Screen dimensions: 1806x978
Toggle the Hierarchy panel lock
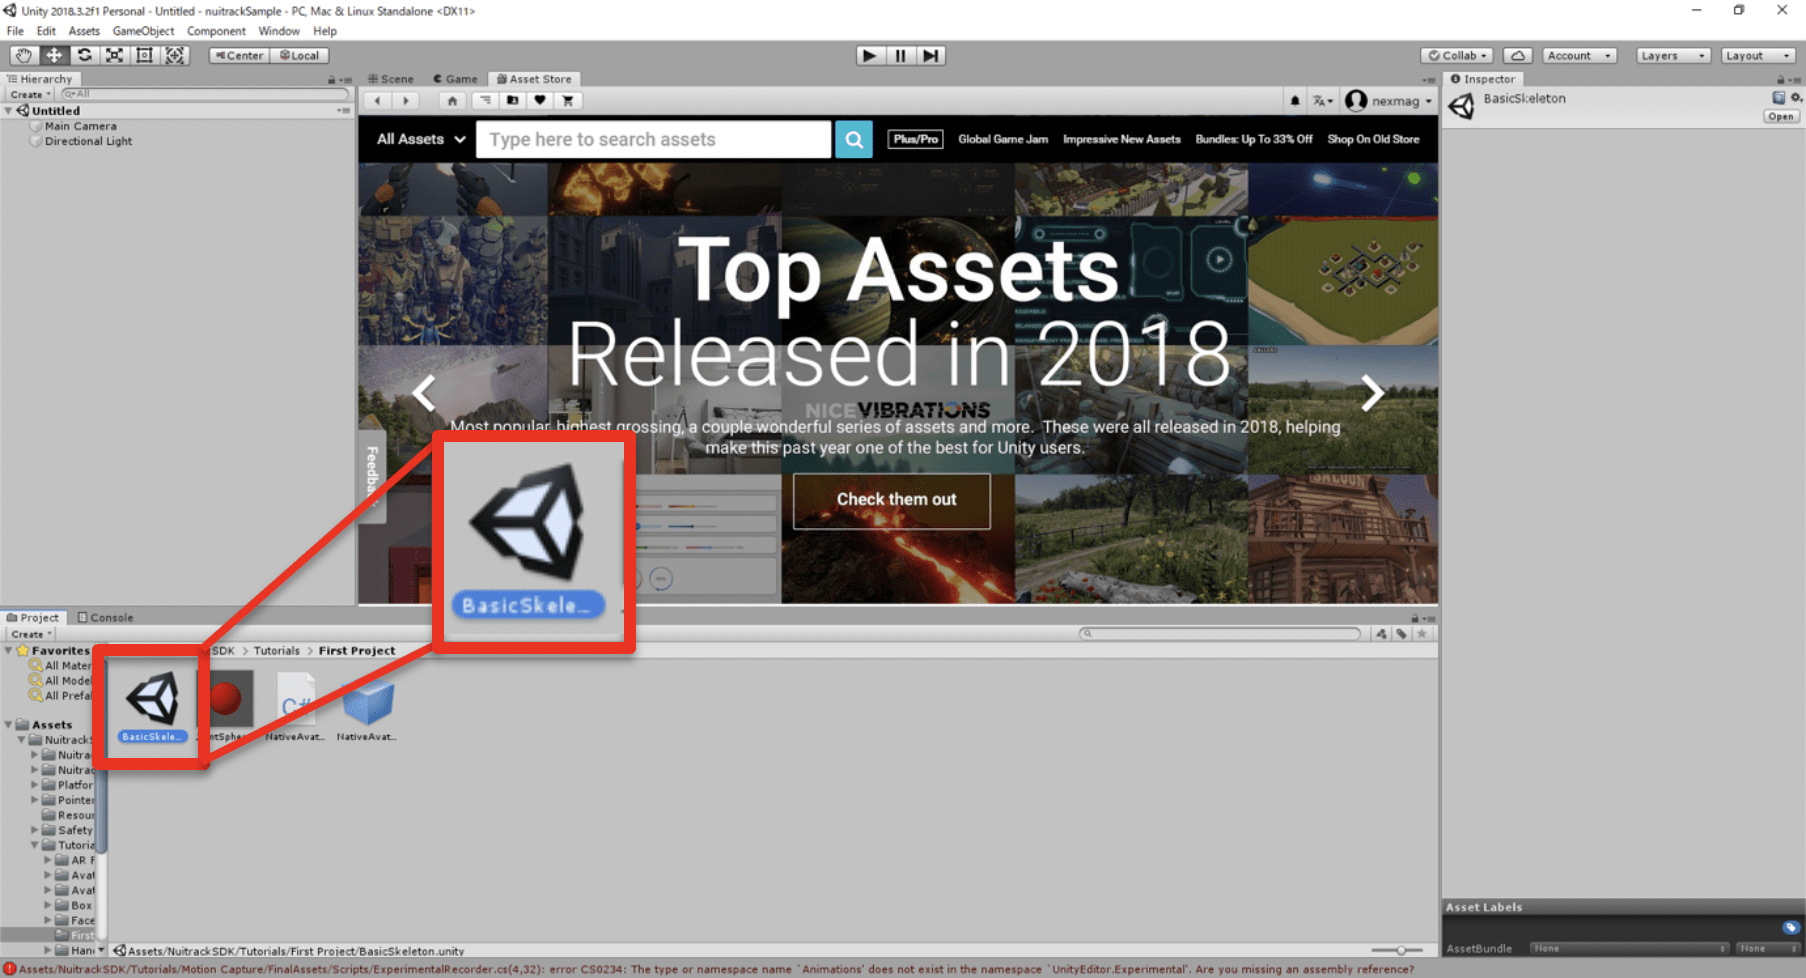pos(331,80)
